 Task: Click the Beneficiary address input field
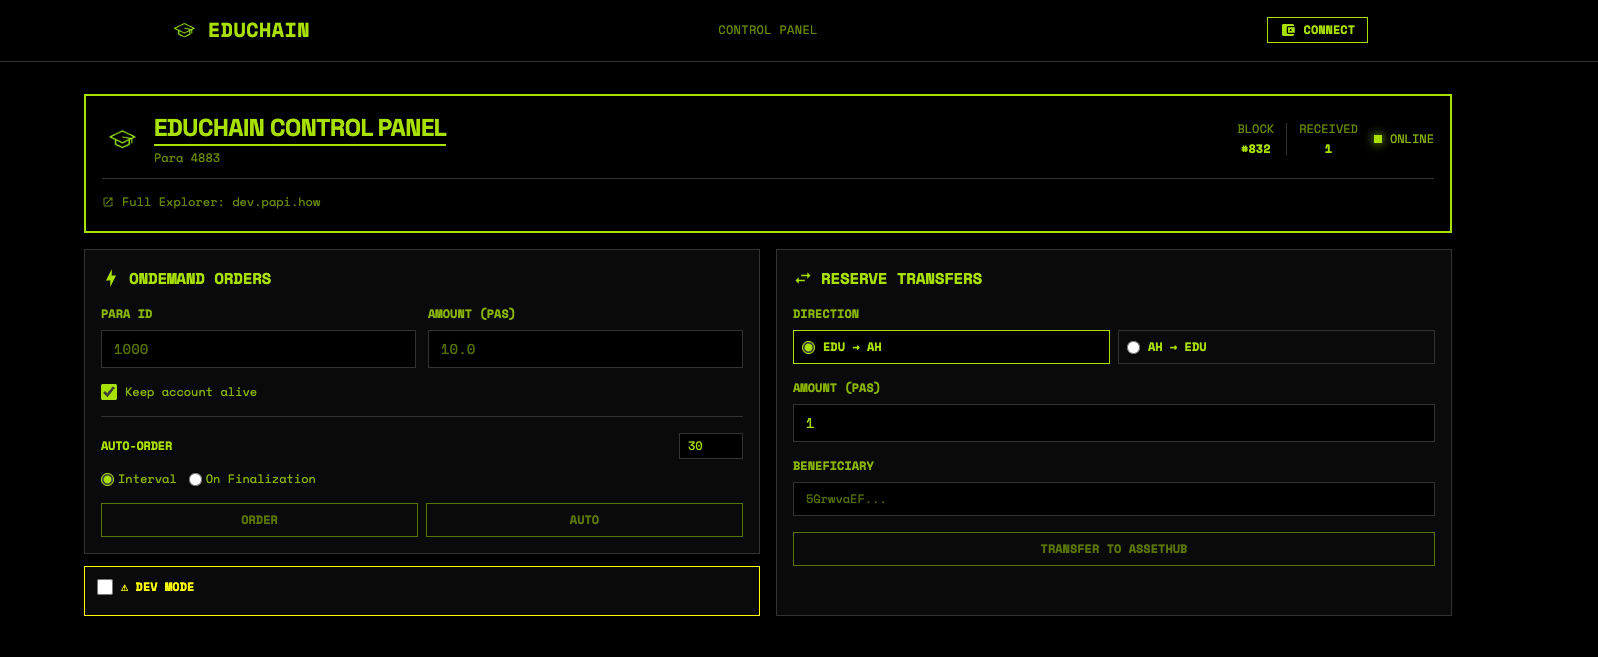pos(1113,499)
